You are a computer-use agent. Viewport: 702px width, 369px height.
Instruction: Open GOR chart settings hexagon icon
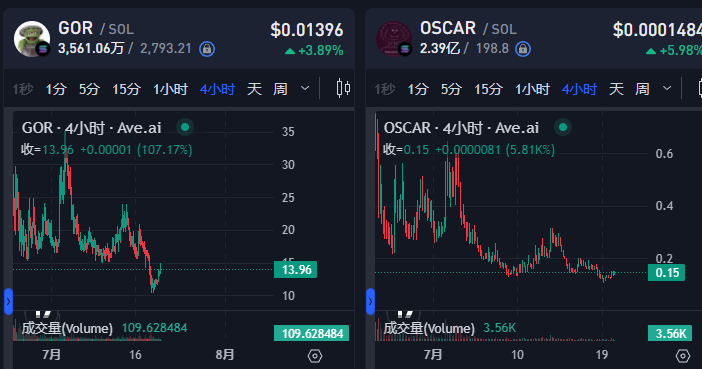tap(315, 356)
